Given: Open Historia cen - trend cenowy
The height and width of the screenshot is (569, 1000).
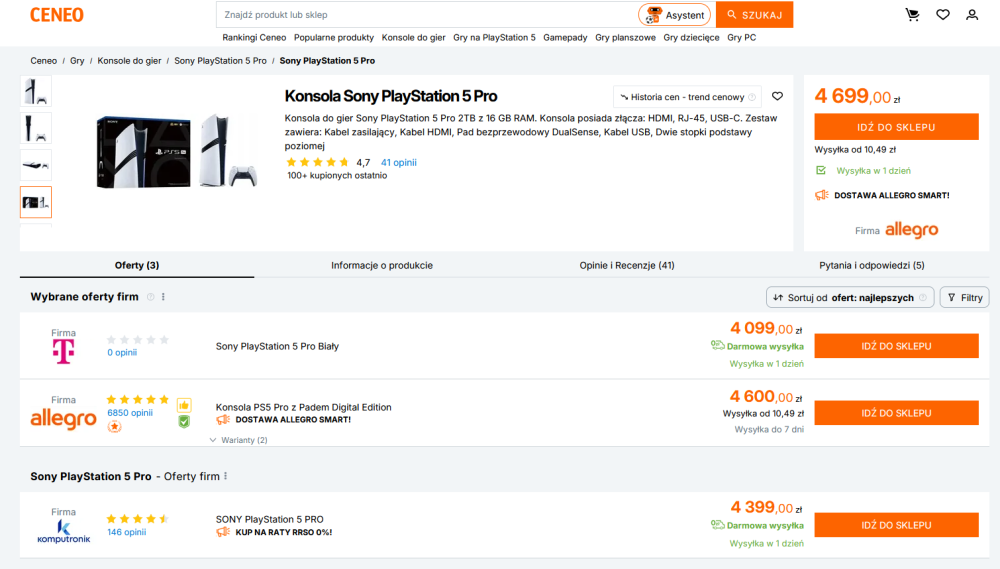Looking at the screenshot, I should coord(687,97).
